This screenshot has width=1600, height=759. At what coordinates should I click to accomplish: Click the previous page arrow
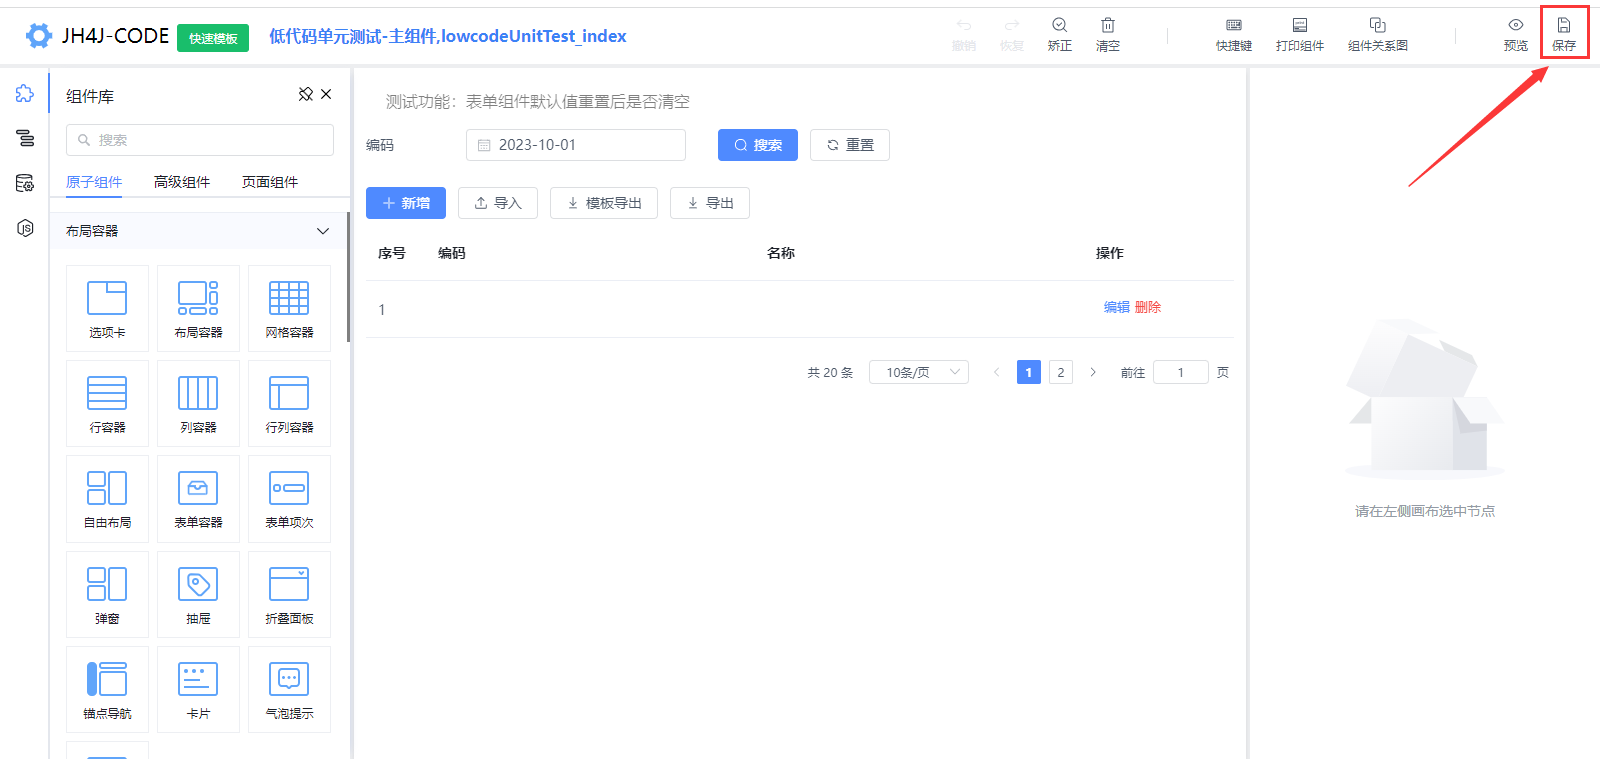pyautogui.click(x=996, y=372)
